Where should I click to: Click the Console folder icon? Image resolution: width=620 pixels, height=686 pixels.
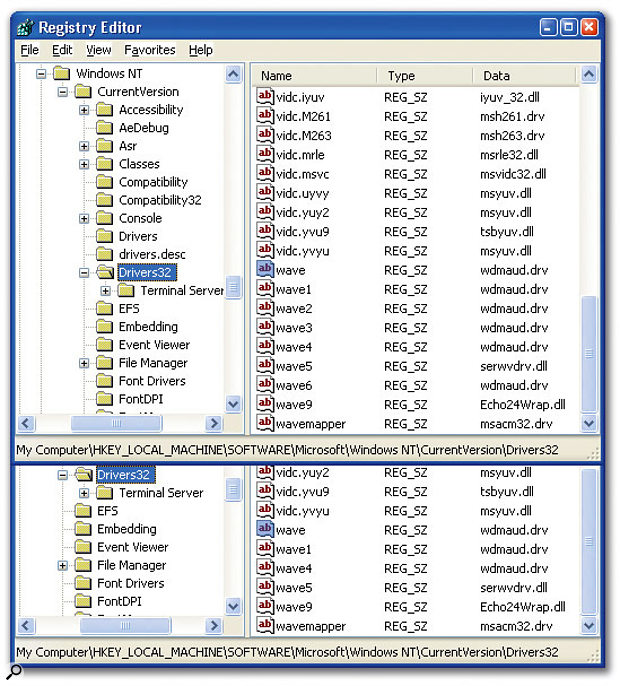105,218
